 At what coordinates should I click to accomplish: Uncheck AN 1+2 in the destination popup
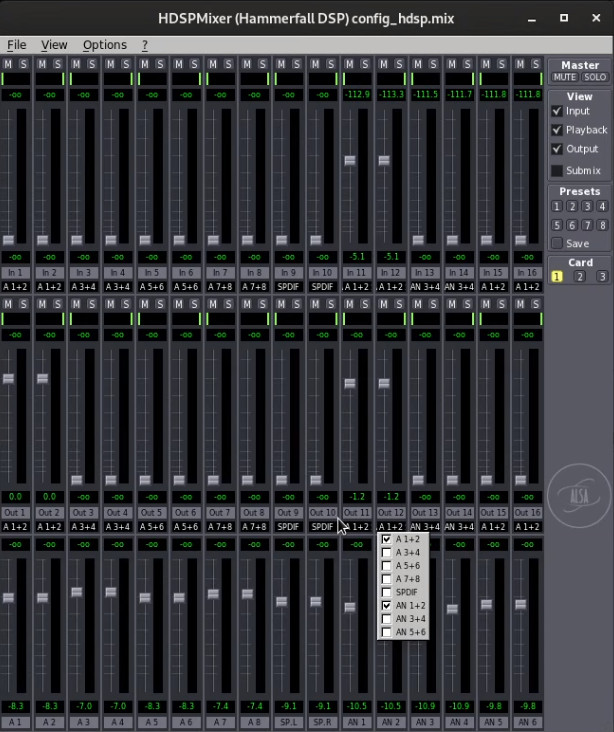403,605
